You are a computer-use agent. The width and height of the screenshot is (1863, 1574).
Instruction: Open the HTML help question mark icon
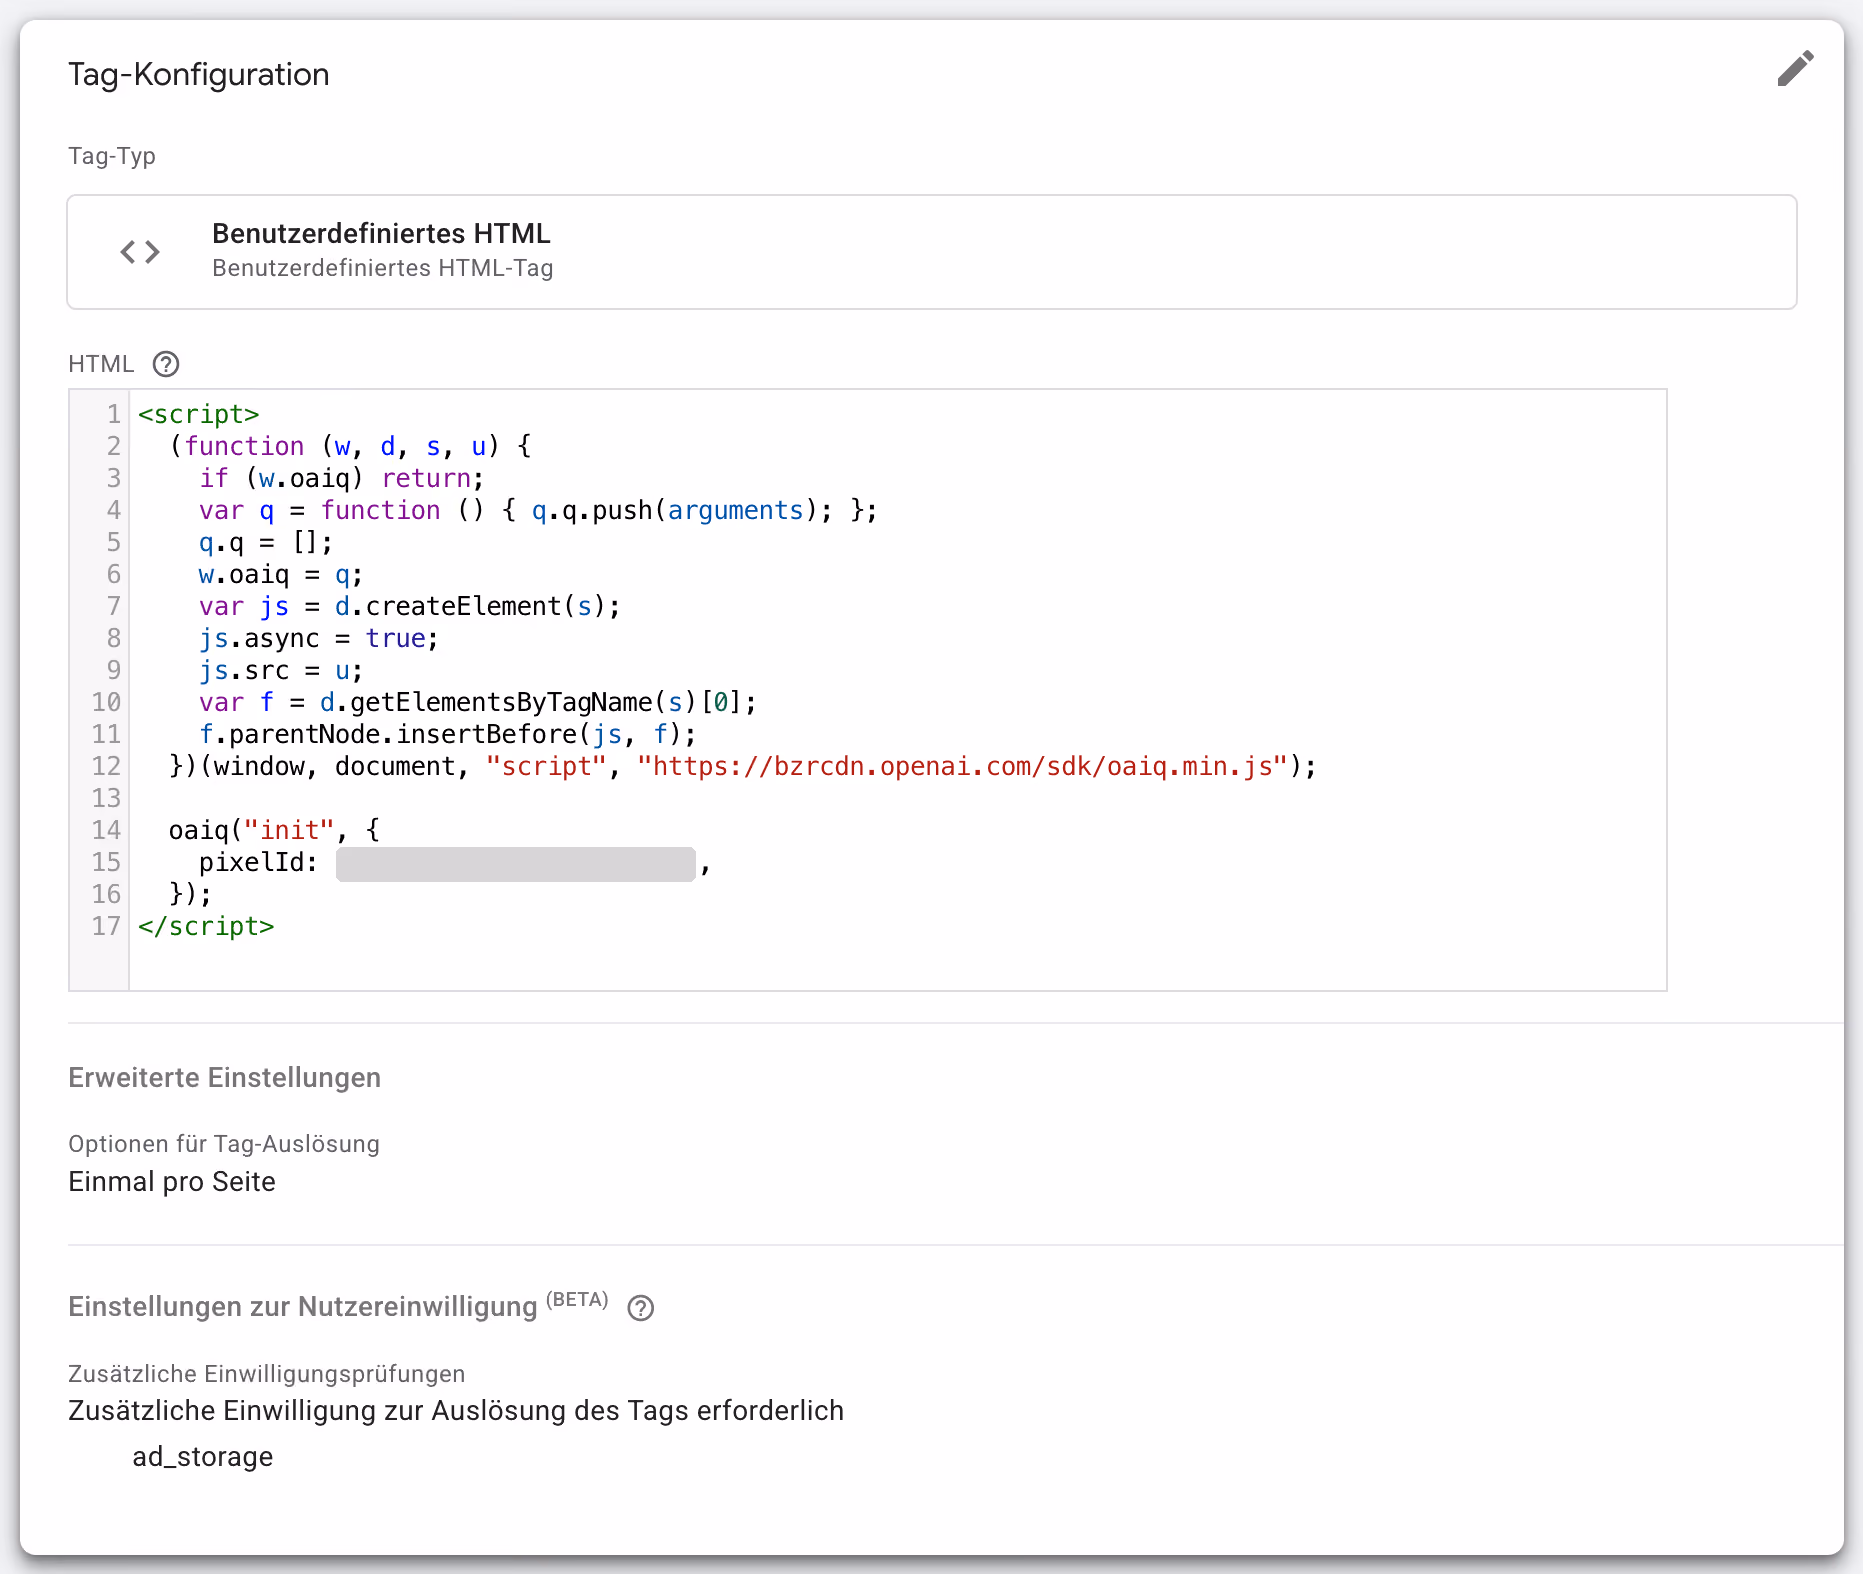point(166,364)
